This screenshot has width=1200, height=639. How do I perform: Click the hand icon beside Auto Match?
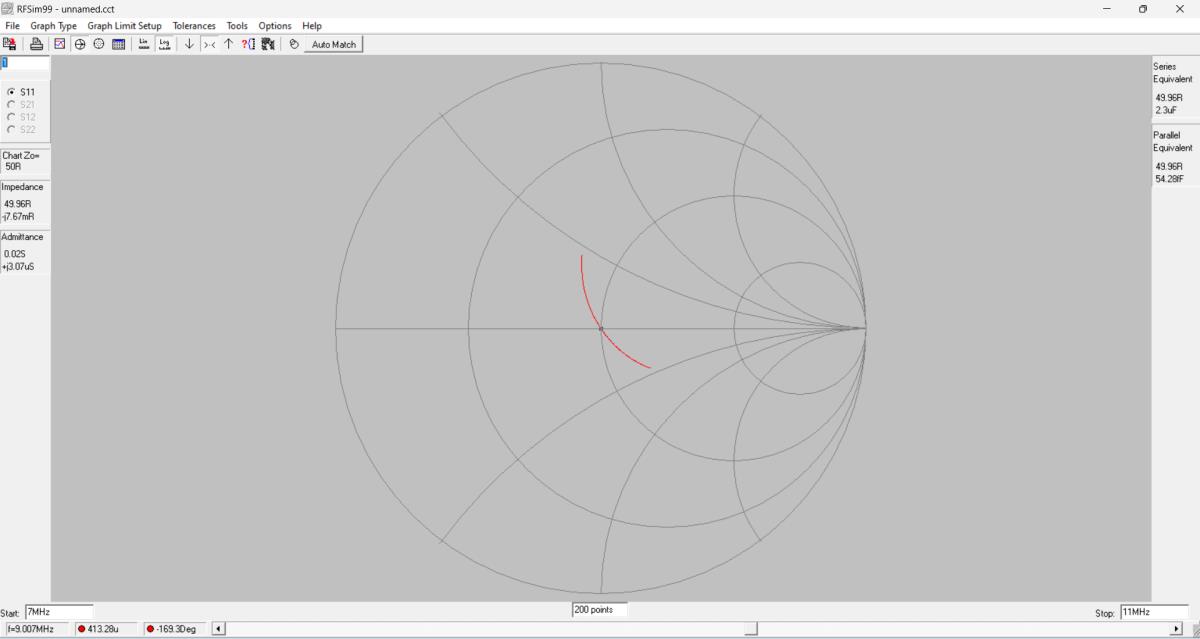click(x=294, y=44)
